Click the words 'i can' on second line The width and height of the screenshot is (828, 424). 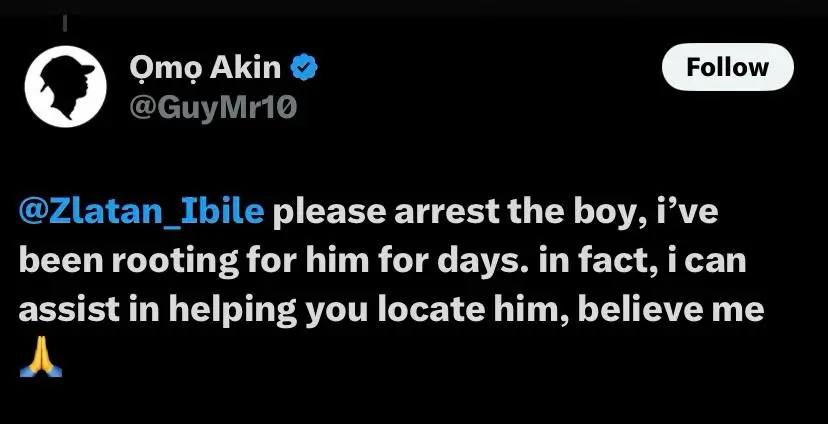[707, 262]
